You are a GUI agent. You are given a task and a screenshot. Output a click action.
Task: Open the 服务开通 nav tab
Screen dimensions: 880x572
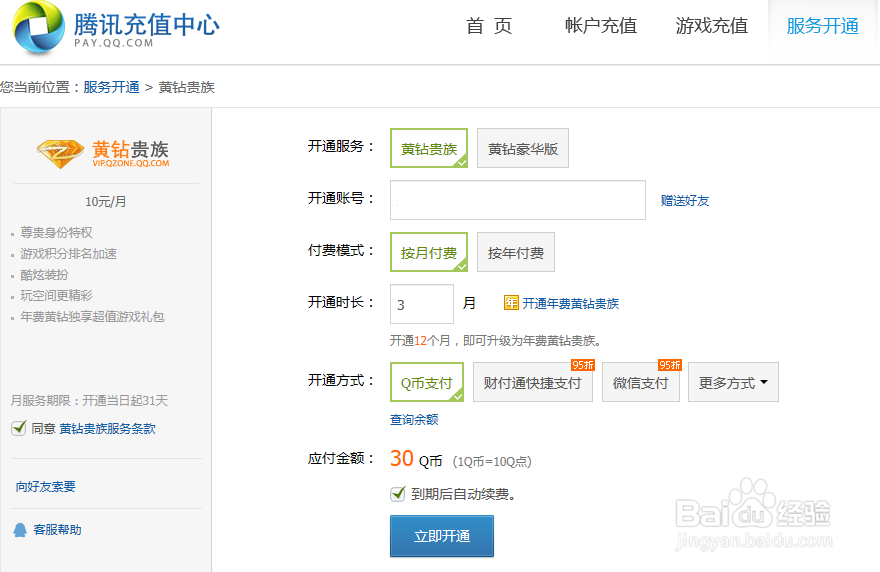pyautogui.click(x=823, y=26)
